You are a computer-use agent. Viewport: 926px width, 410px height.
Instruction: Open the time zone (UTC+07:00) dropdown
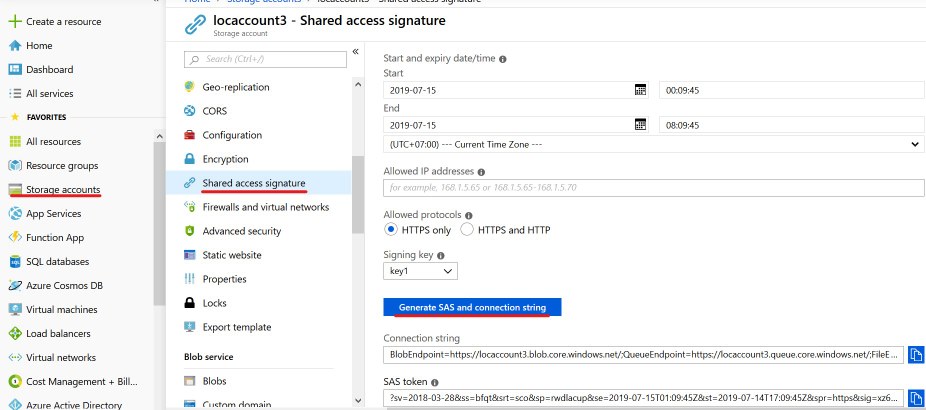654,144
